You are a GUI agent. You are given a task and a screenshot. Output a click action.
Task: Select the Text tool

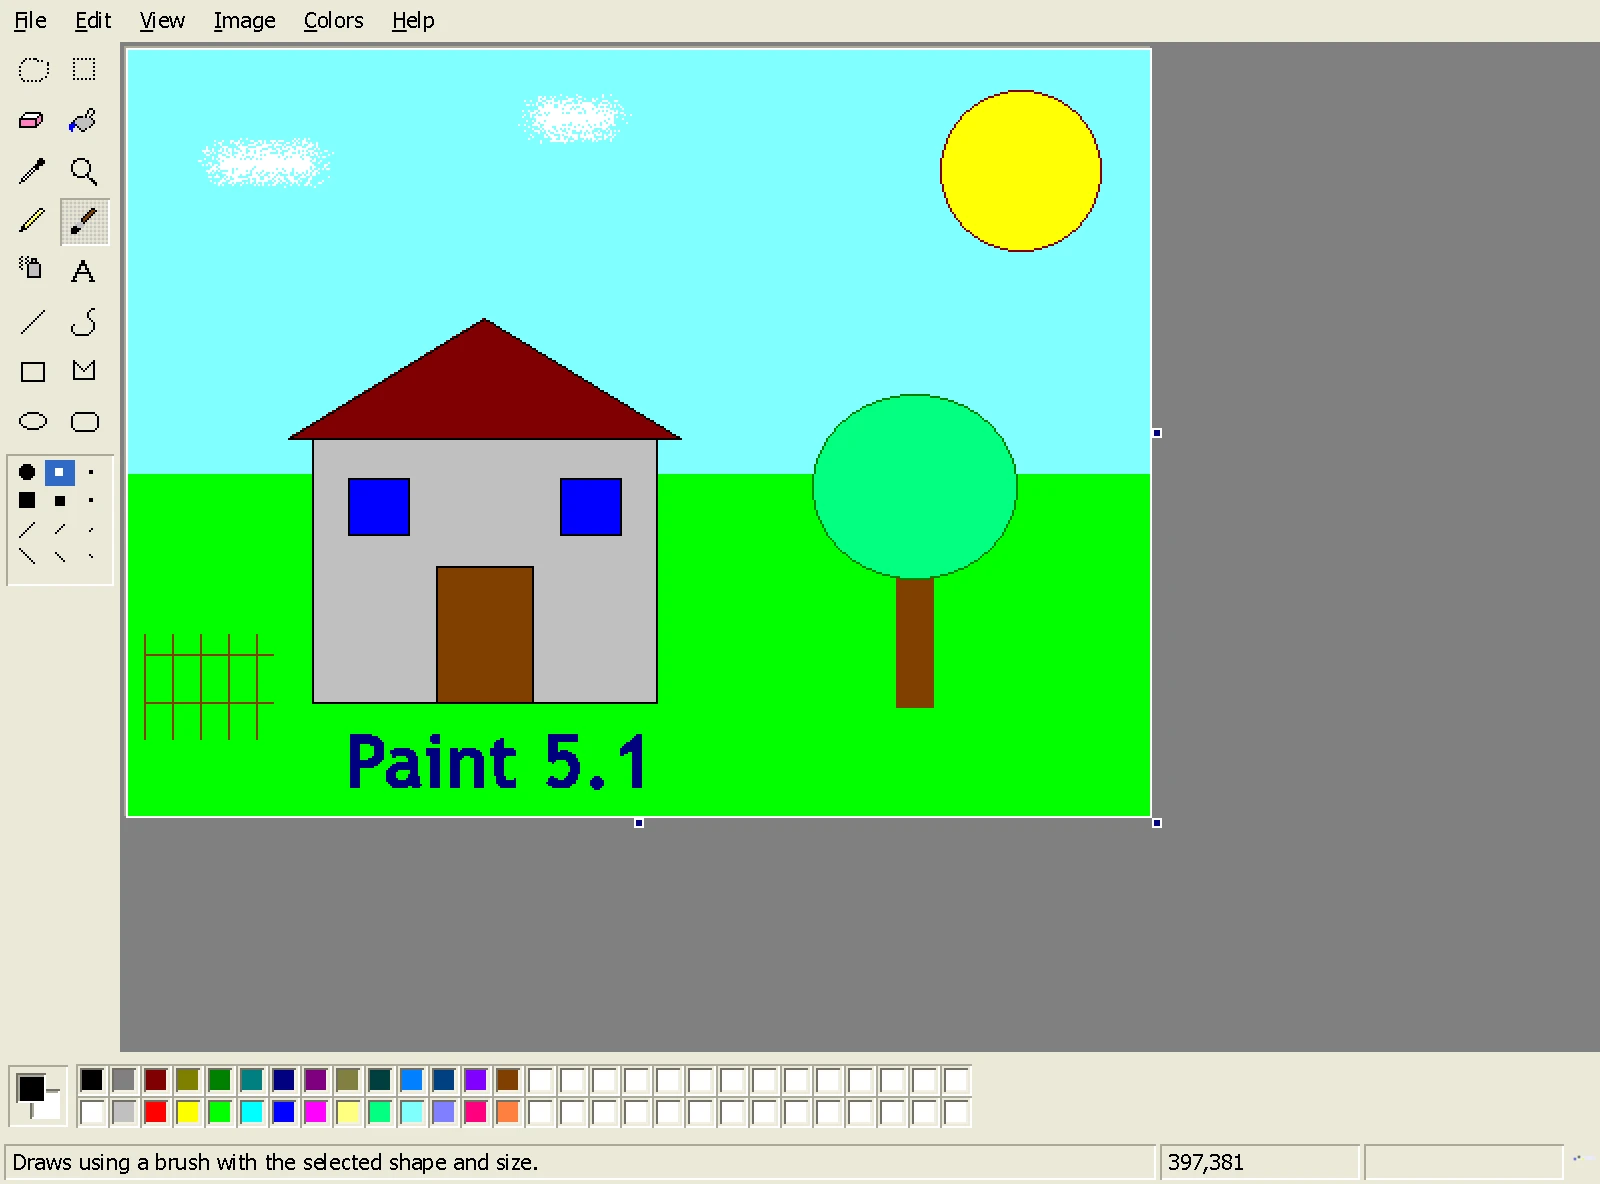point(84,271)
